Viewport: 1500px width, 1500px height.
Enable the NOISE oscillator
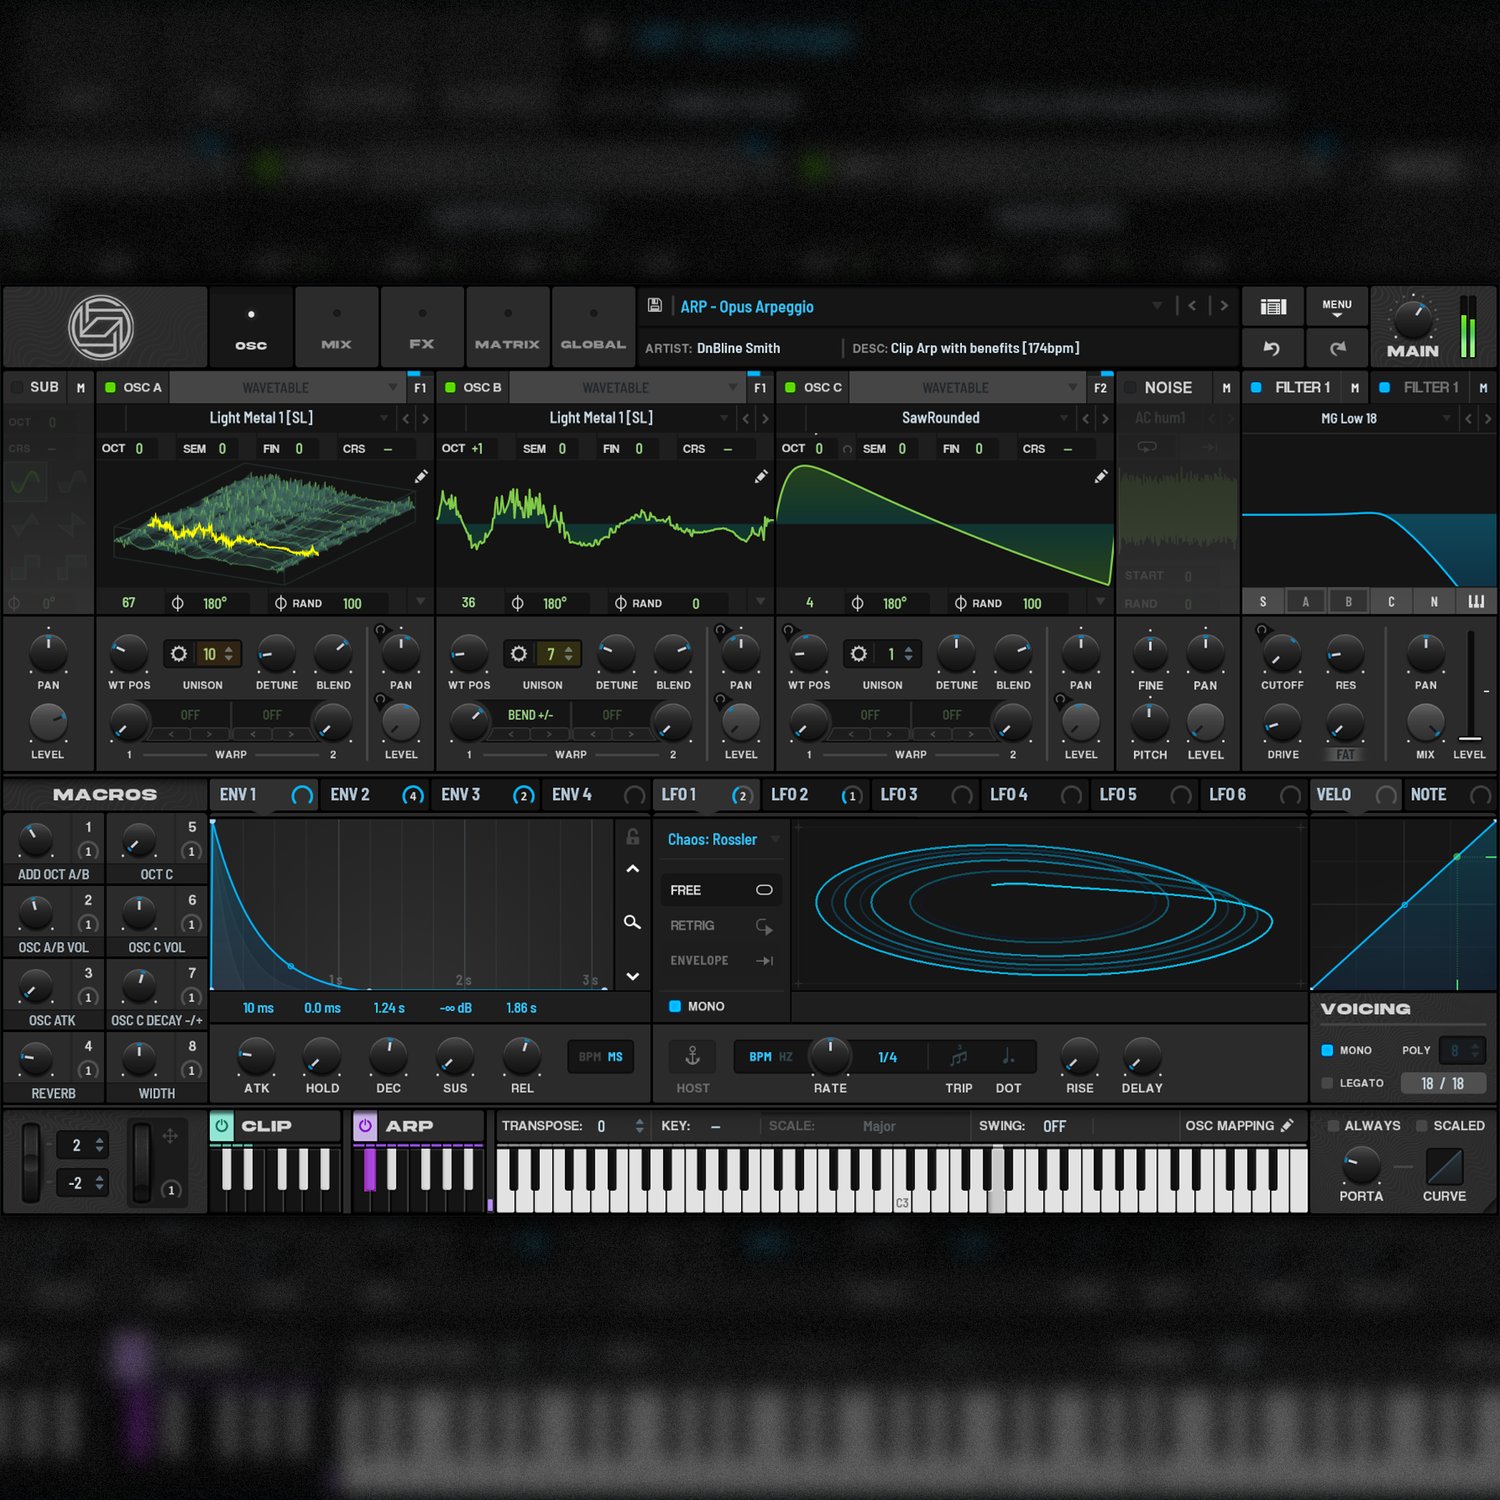tap(1130, 387)
